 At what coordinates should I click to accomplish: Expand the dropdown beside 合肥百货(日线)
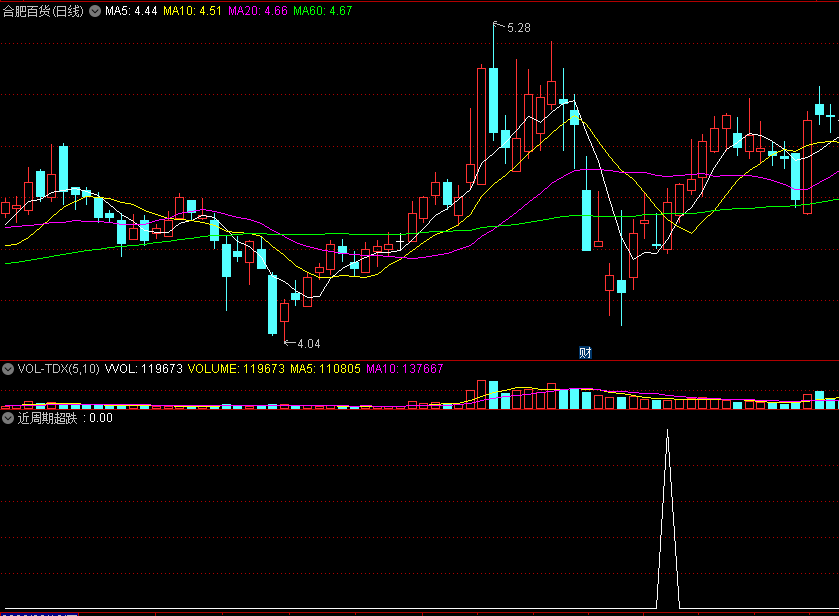(95, 11)
